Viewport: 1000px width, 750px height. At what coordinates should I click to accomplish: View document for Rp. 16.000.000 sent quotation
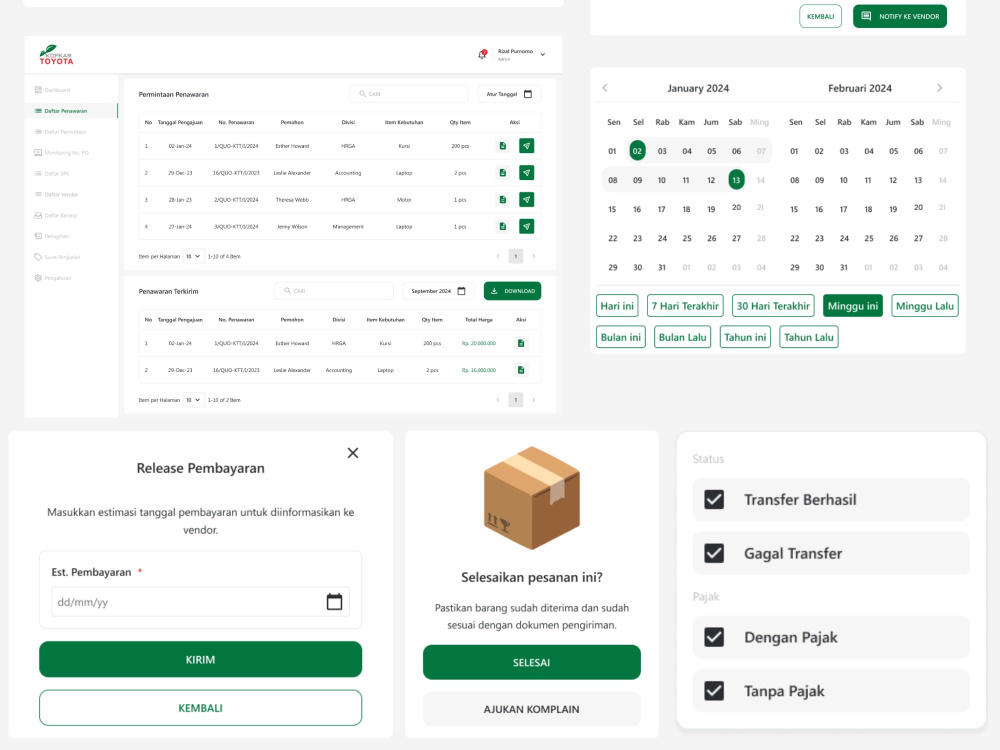521,370
